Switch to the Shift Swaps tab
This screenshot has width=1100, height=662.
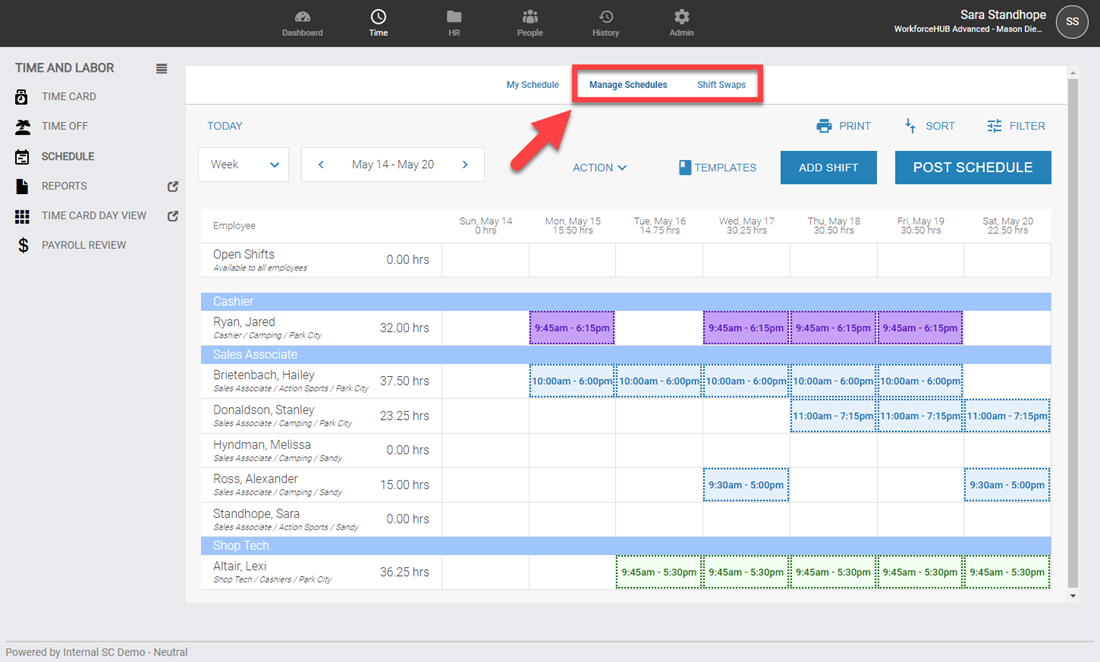721,85
